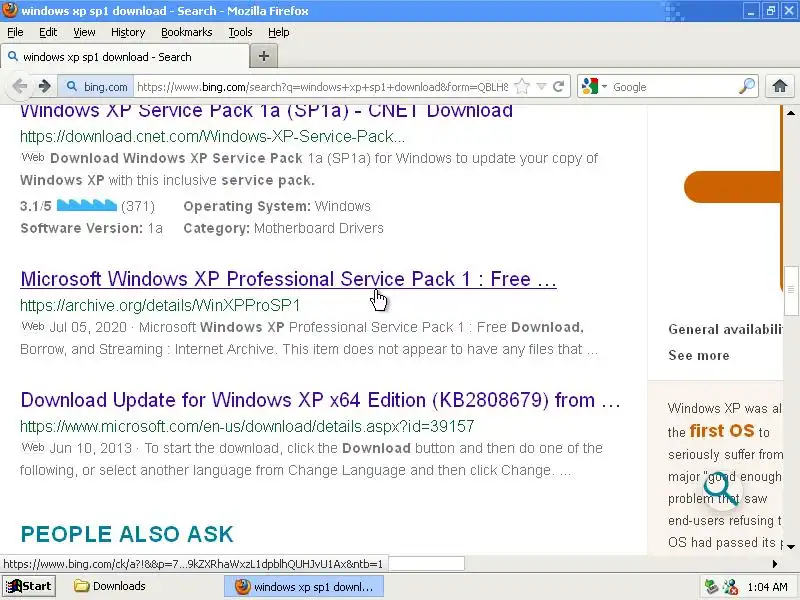
Task: Click the teal magnifier visual search icon
Action: (x=721, y=488)
